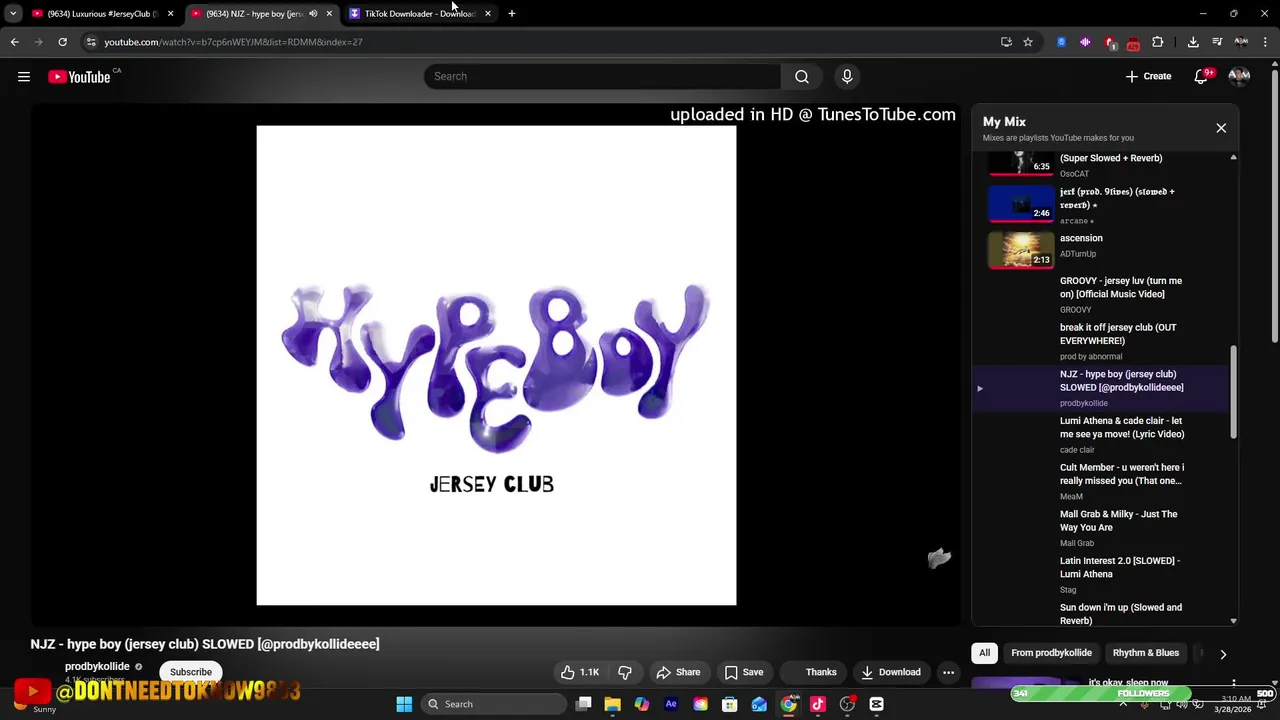Viewport: 1280px width, 720px height.
Task: Click the page vertical scrollbar
Action: 1274,205
